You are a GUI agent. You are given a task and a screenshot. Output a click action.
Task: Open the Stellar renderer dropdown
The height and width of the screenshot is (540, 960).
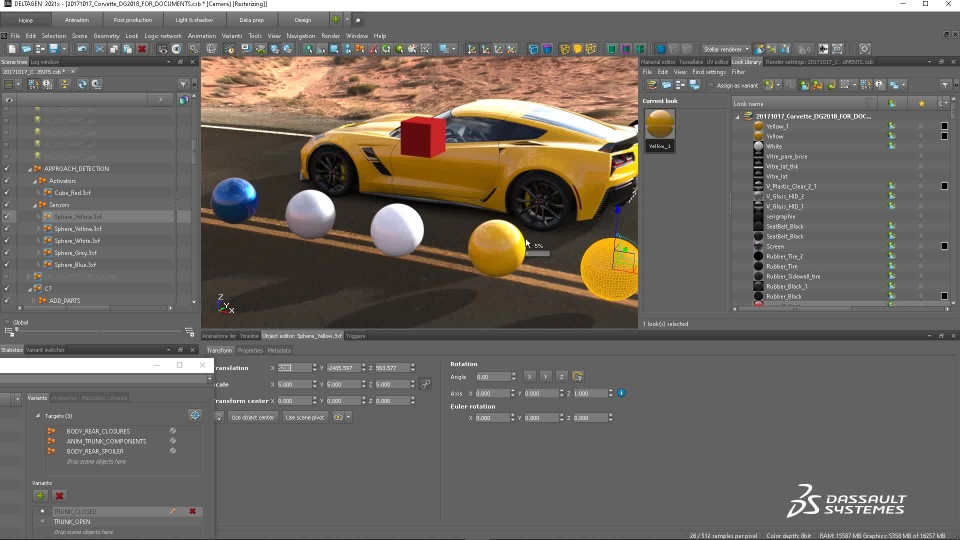[x=725, y=49]
